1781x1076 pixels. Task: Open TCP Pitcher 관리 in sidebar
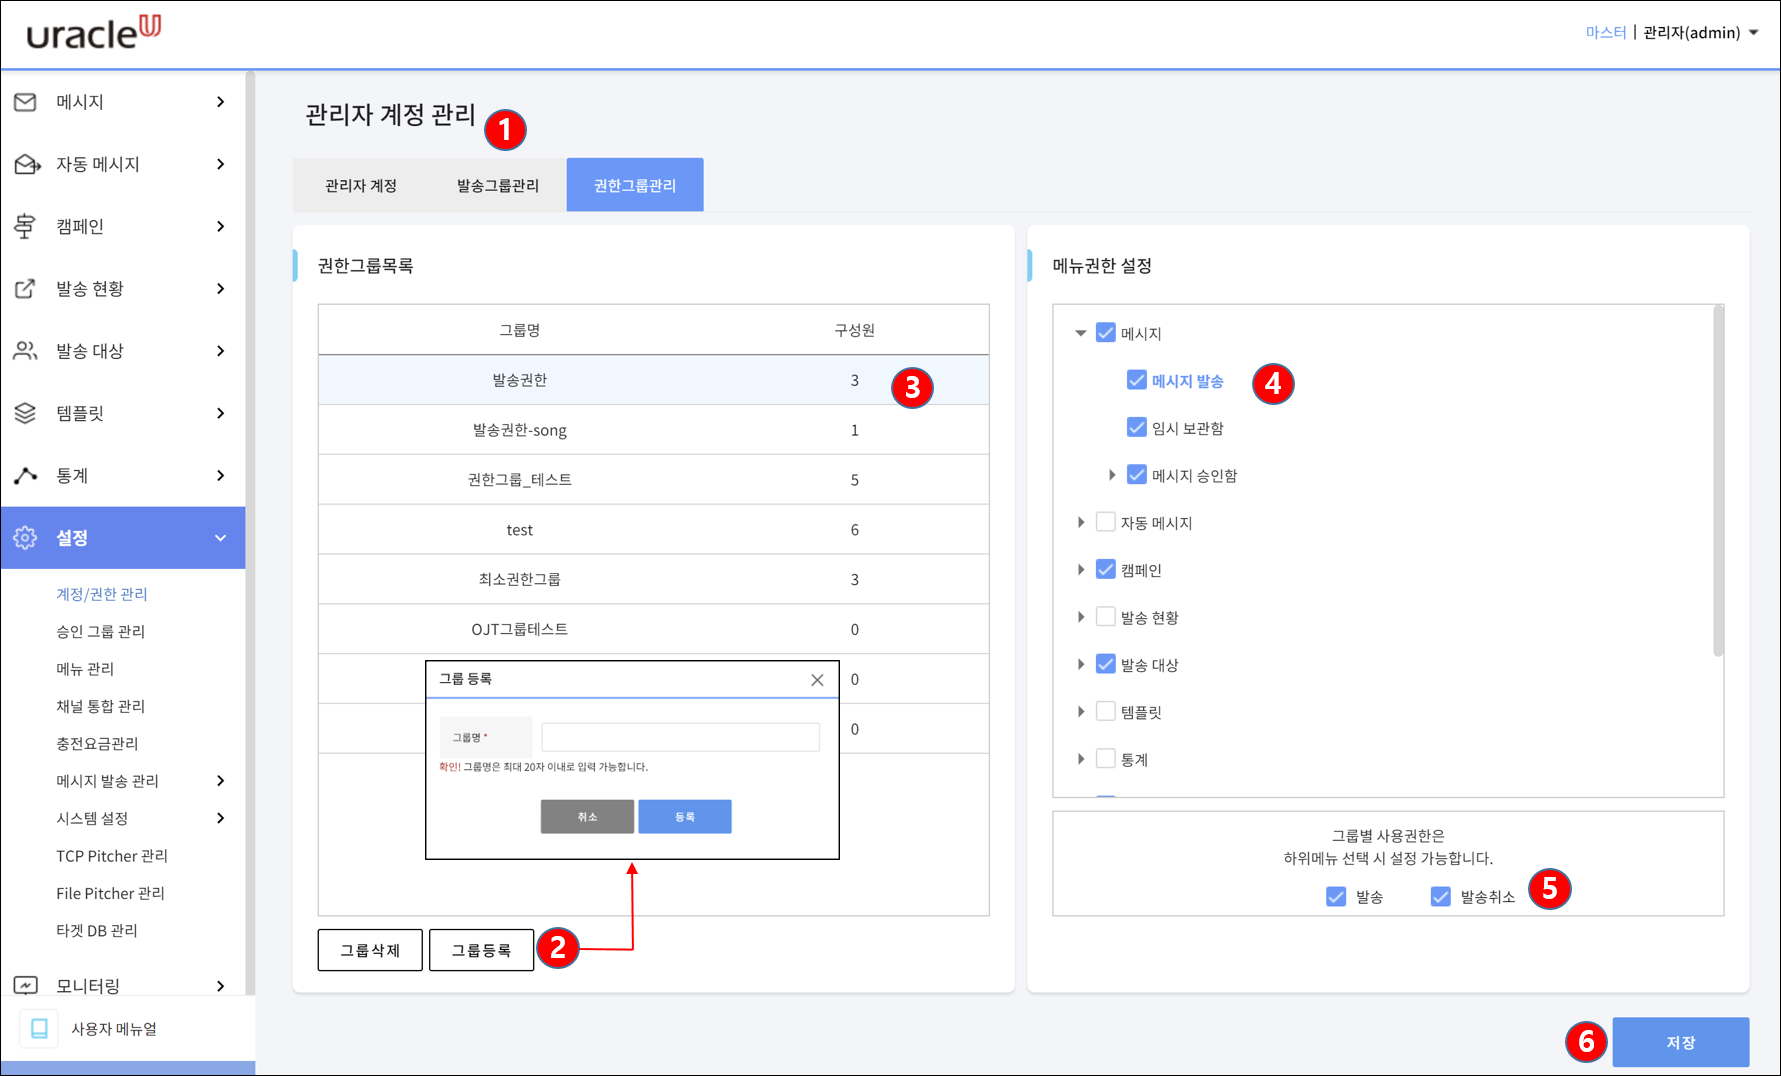(x=112, y=856)
